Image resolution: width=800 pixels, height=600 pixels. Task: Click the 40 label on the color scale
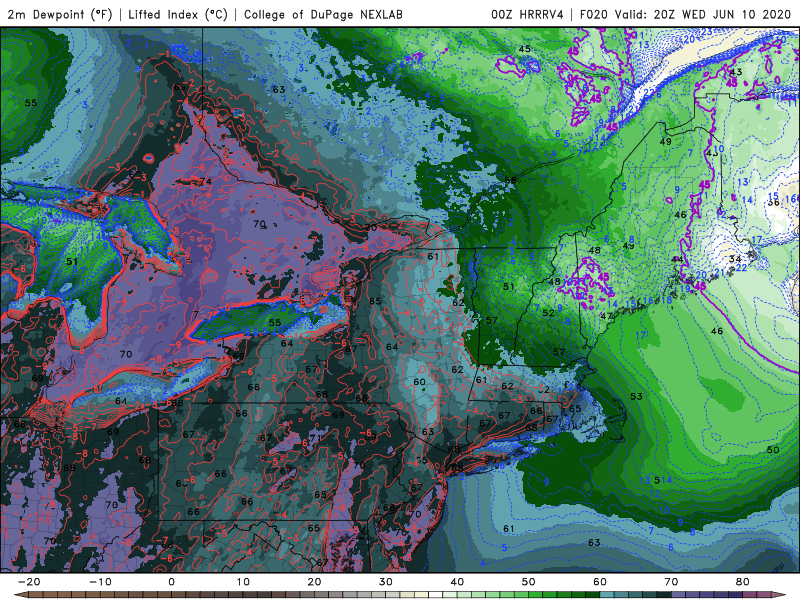click(x=457, y=582)
